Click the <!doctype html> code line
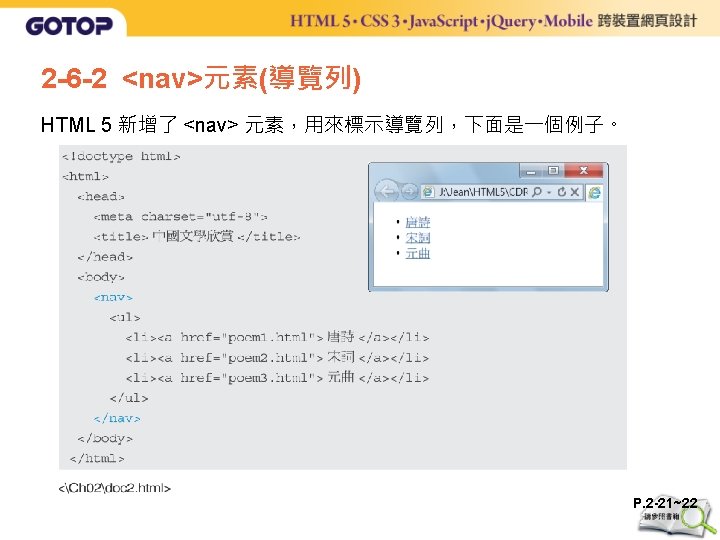This screenshot has height=540, width=720. click(x=121, y=157)
